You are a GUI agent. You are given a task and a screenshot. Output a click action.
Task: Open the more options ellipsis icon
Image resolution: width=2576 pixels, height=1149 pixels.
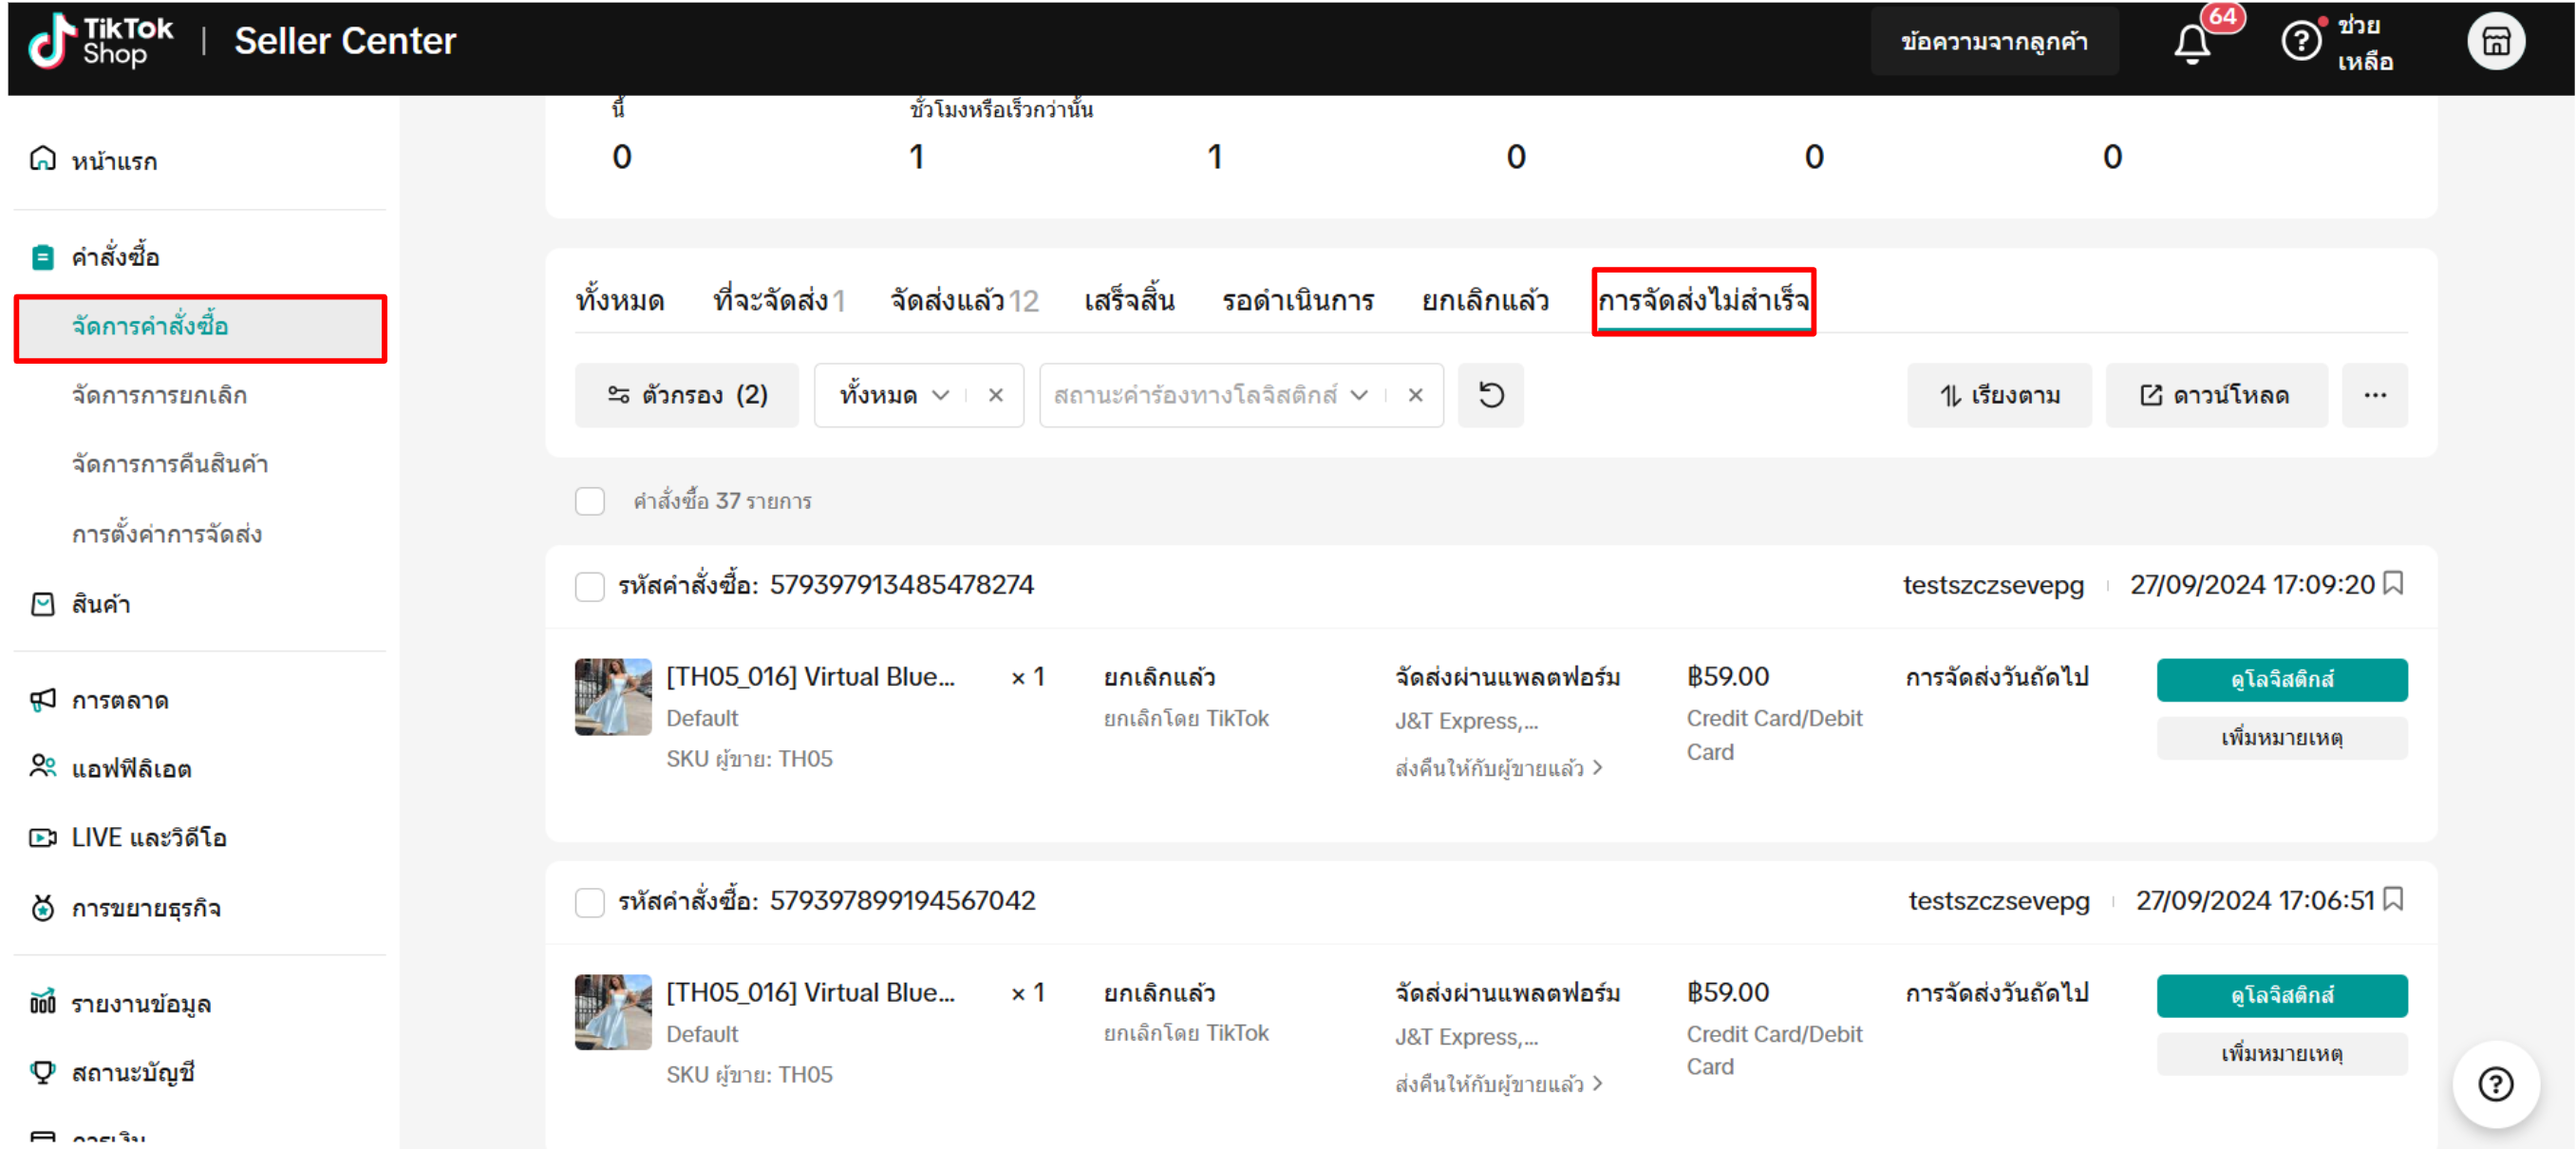coord(2376,395)
